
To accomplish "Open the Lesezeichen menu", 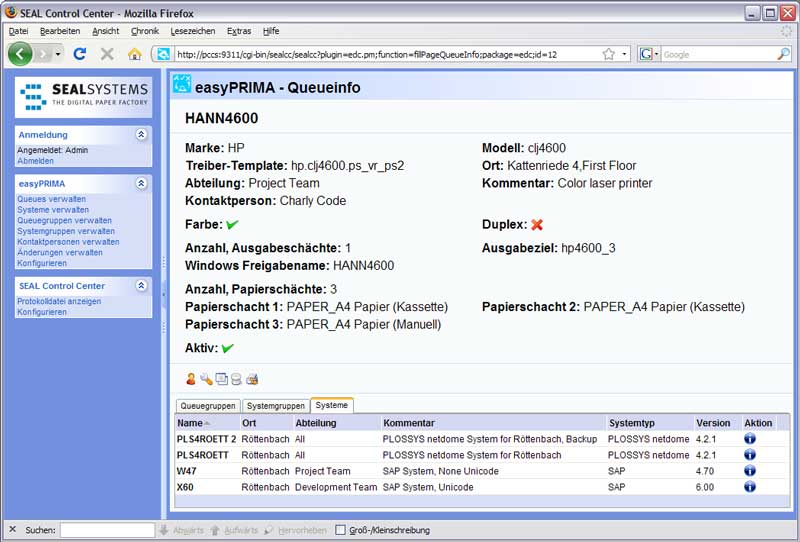I will click(x=190, y=31).
